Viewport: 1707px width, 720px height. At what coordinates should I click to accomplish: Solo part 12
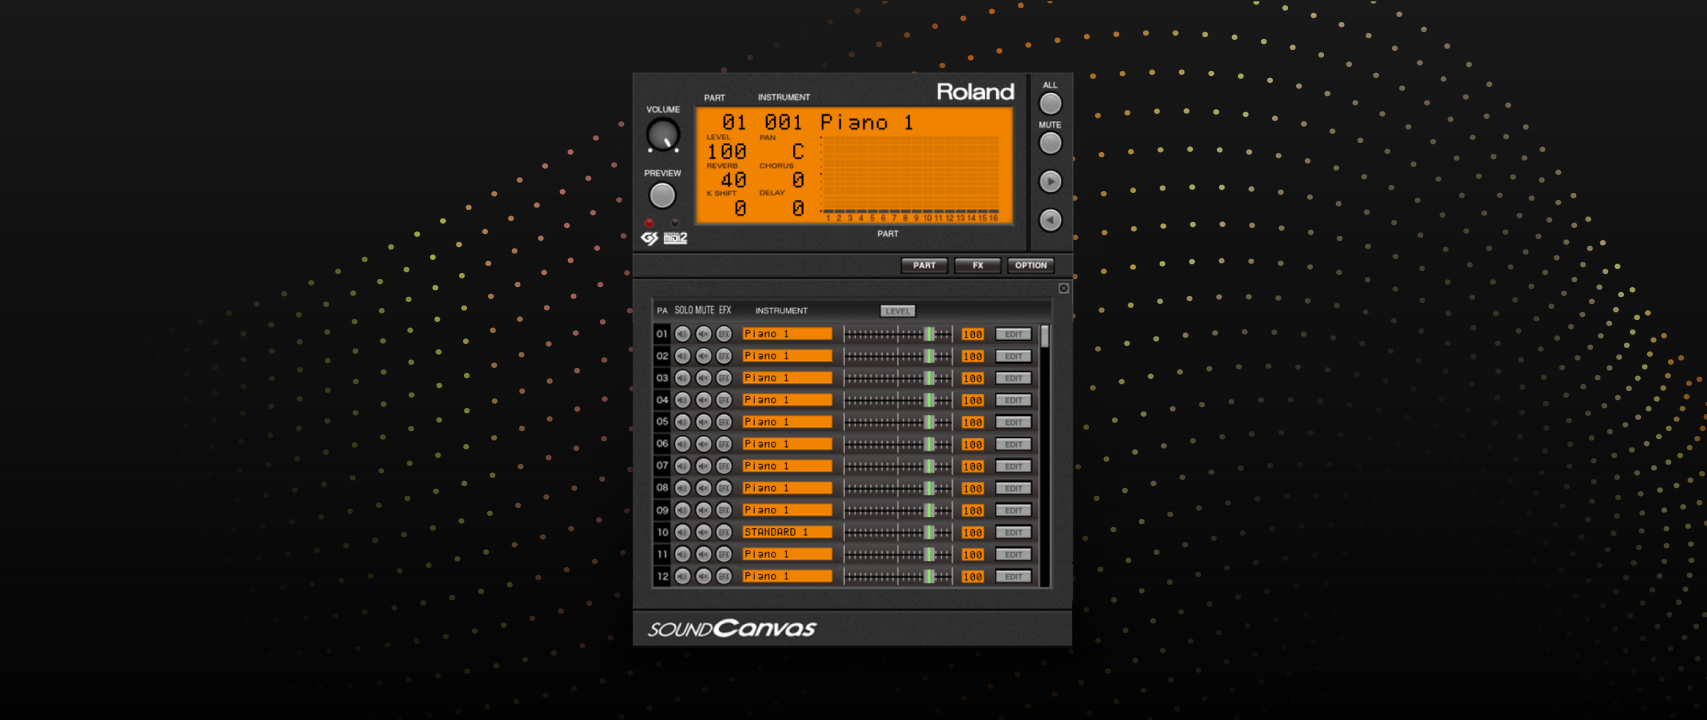pyautogui.click(x=683, y=576)
